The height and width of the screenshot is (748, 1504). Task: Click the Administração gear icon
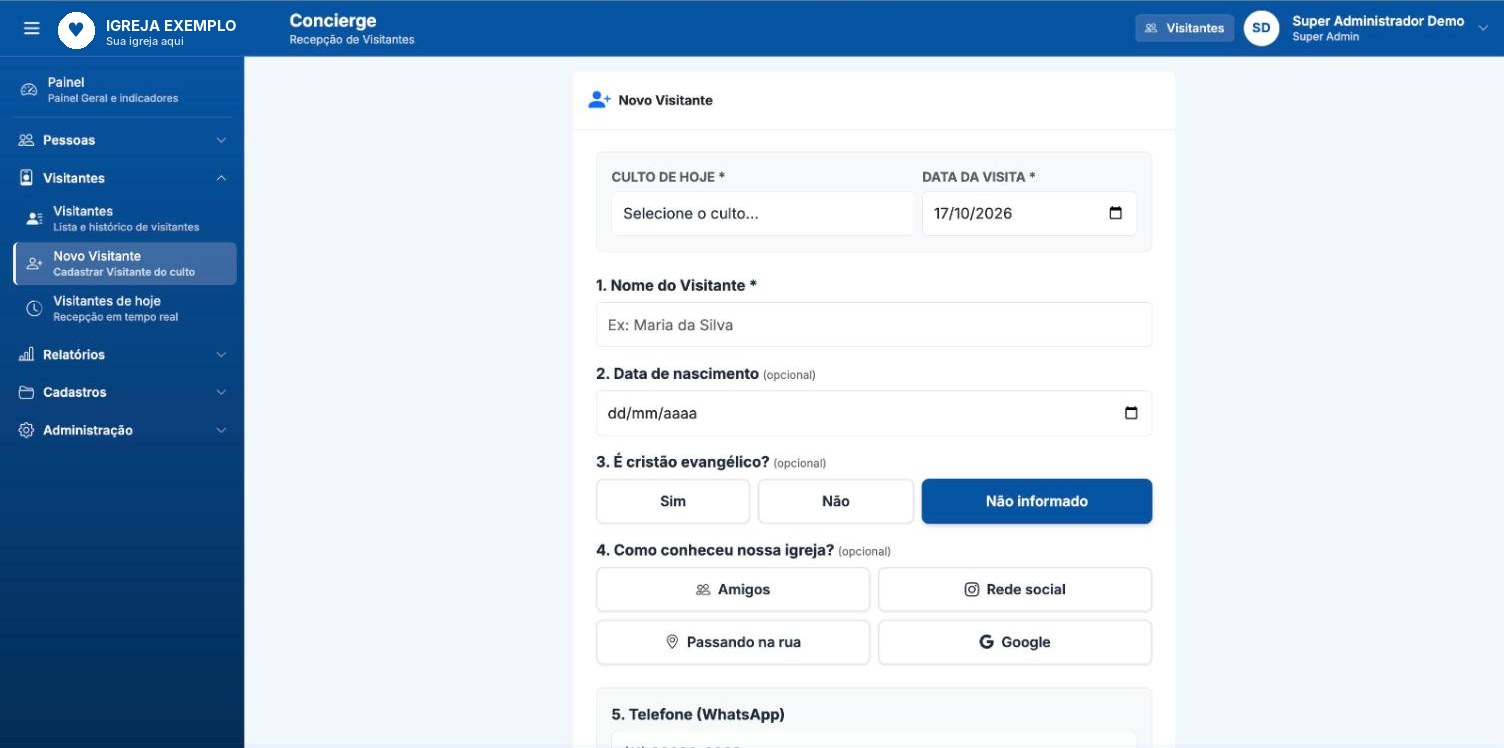[27, 430]
